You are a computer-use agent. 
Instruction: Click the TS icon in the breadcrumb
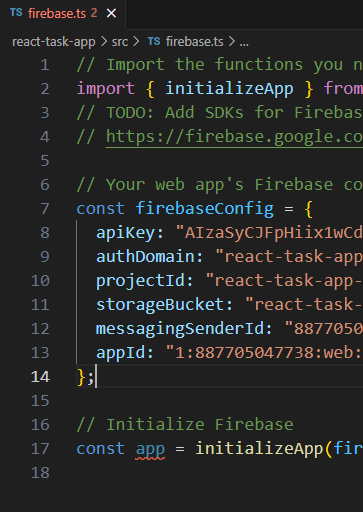pos(154,41)
